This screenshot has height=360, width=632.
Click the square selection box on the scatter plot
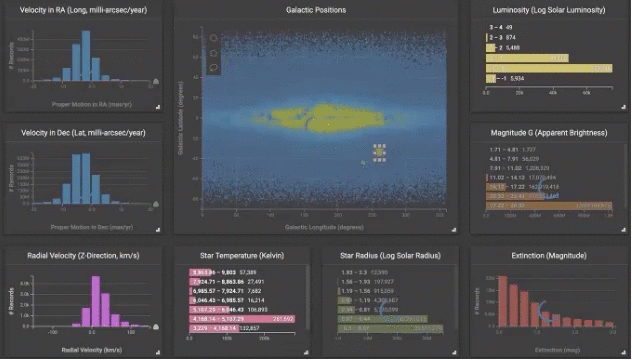[379, 153]
